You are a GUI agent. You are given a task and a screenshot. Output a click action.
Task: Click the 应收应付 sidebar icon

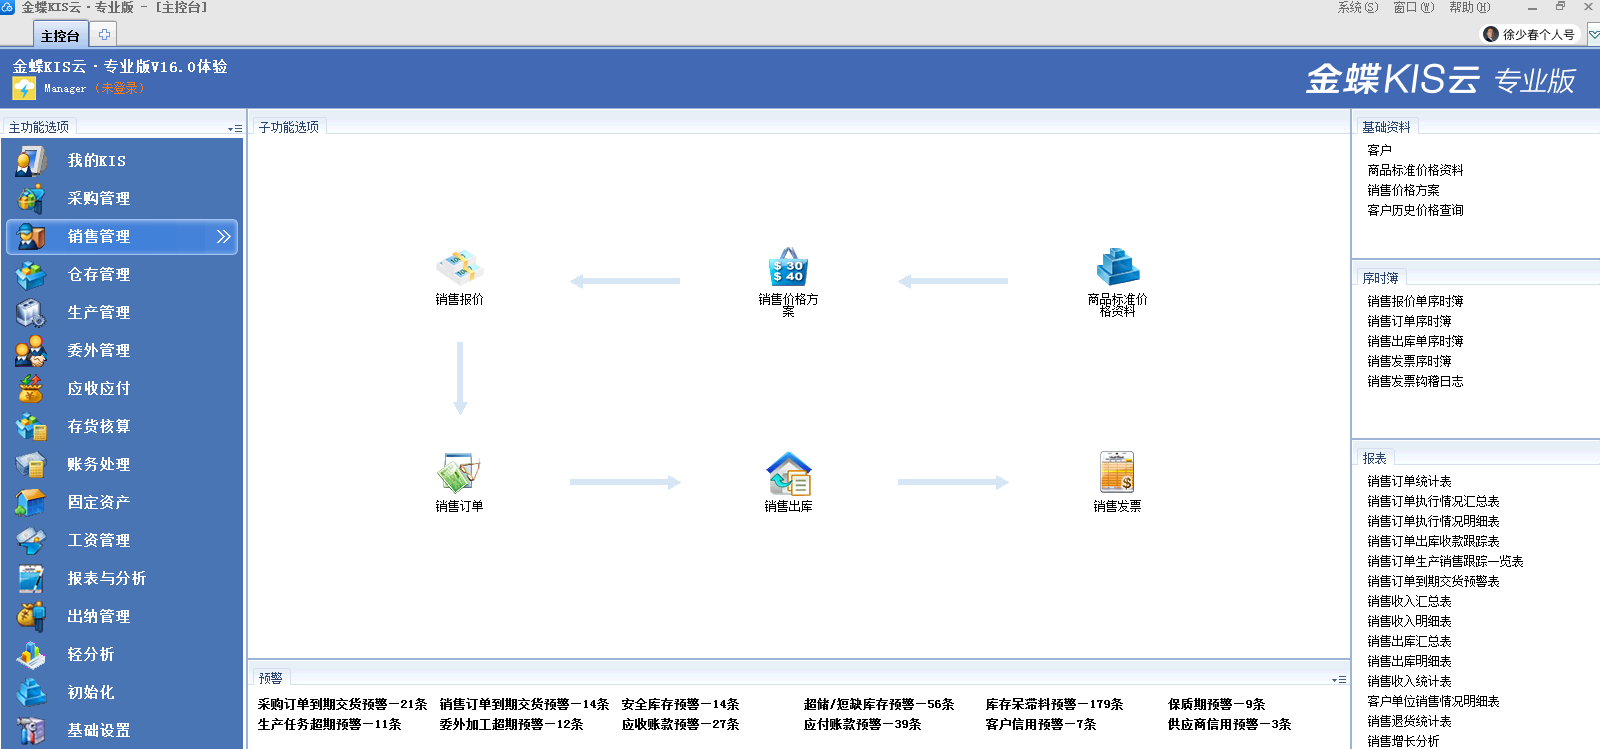coord(31,388)
